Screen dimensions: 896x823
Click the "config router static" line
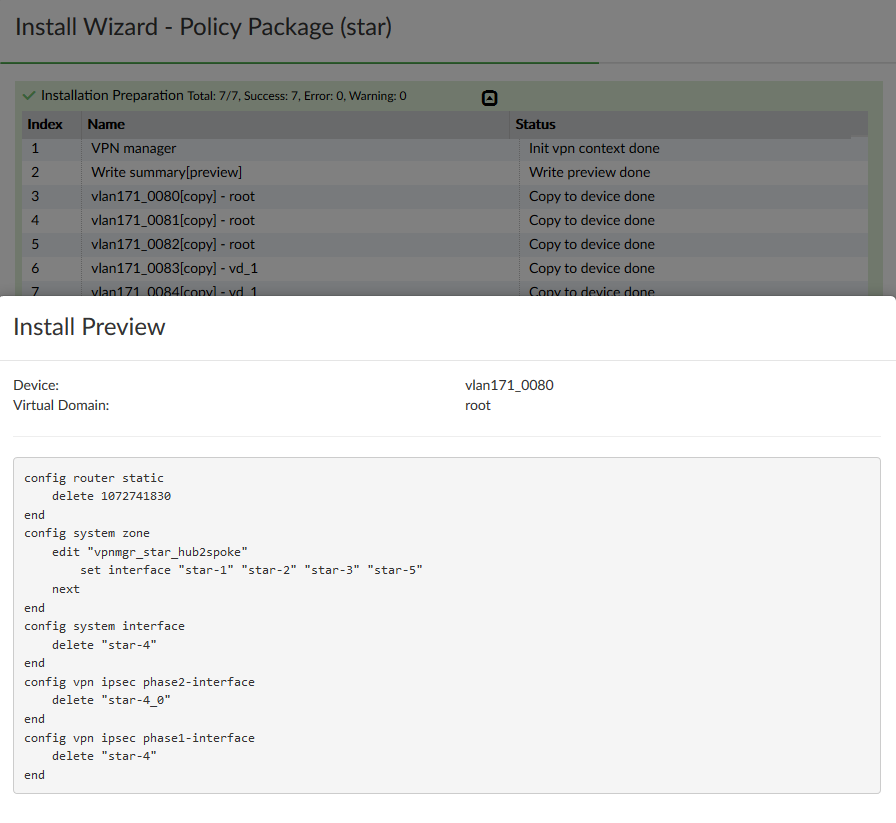(x=94, y=479)
